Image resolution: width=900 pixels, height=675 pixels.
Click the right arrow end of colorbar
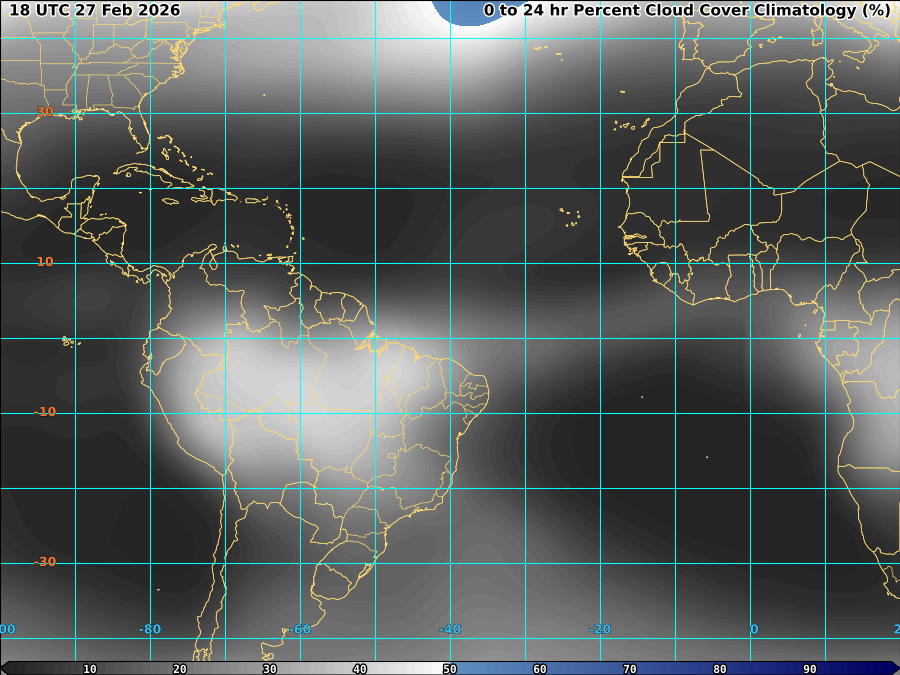click(x=893, y=668)
